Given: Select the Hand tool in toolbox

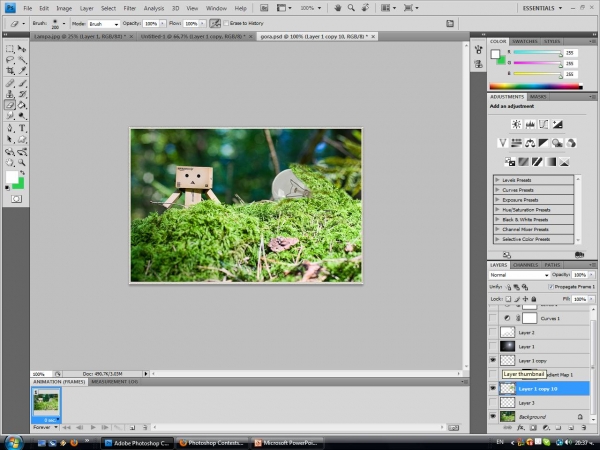Looking at the screenshot, I should (10, 163).
